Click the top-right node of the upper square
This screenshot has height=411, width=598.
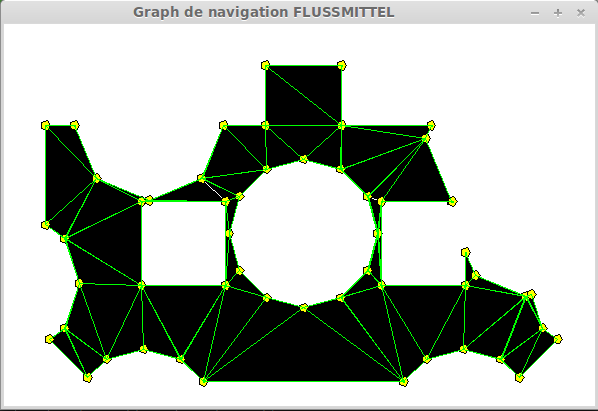(342, 65)
